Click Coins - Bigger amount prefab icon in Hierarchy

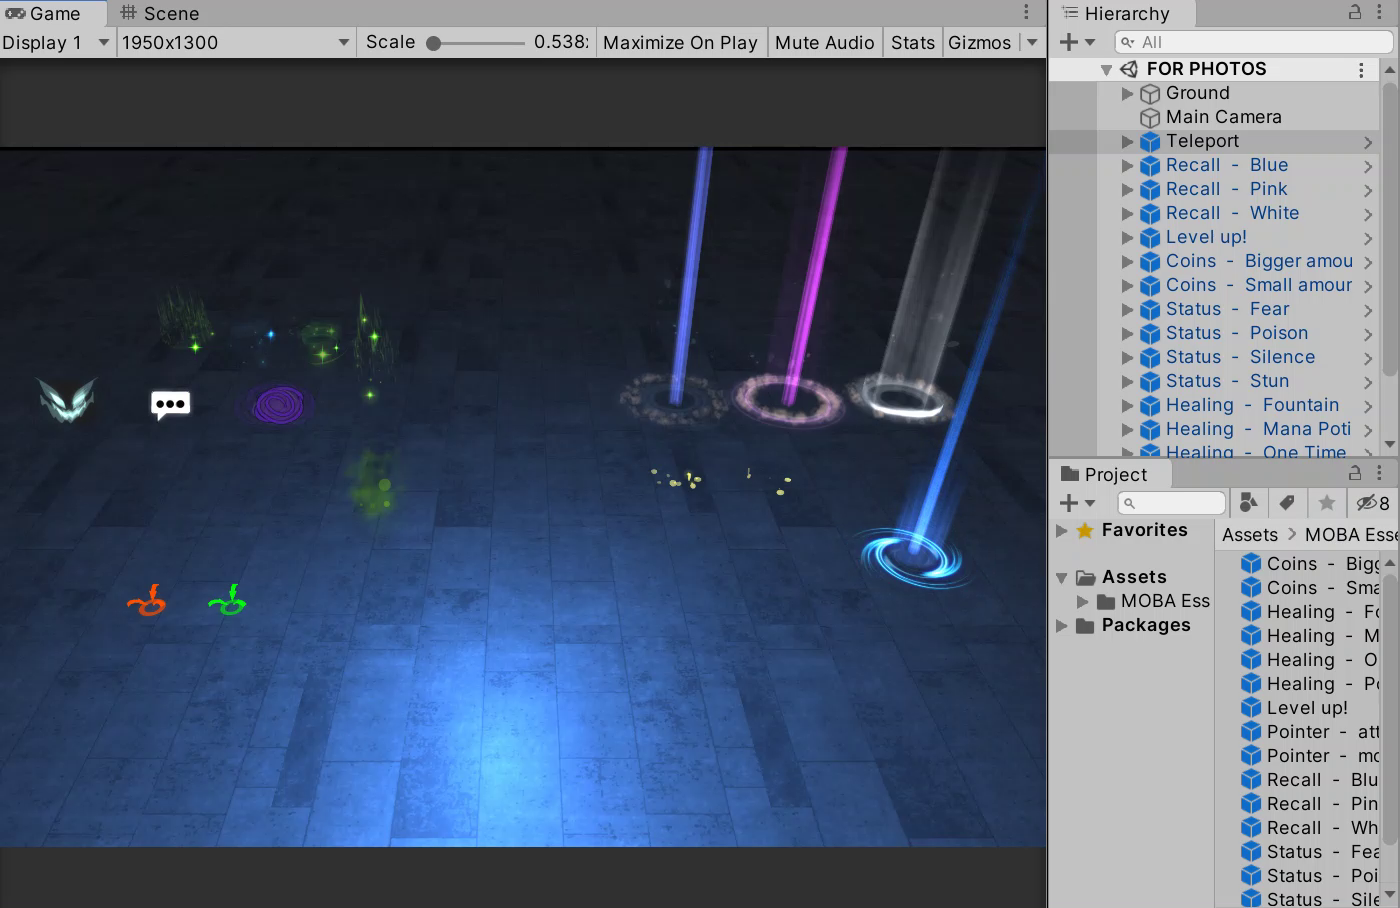1150,262
